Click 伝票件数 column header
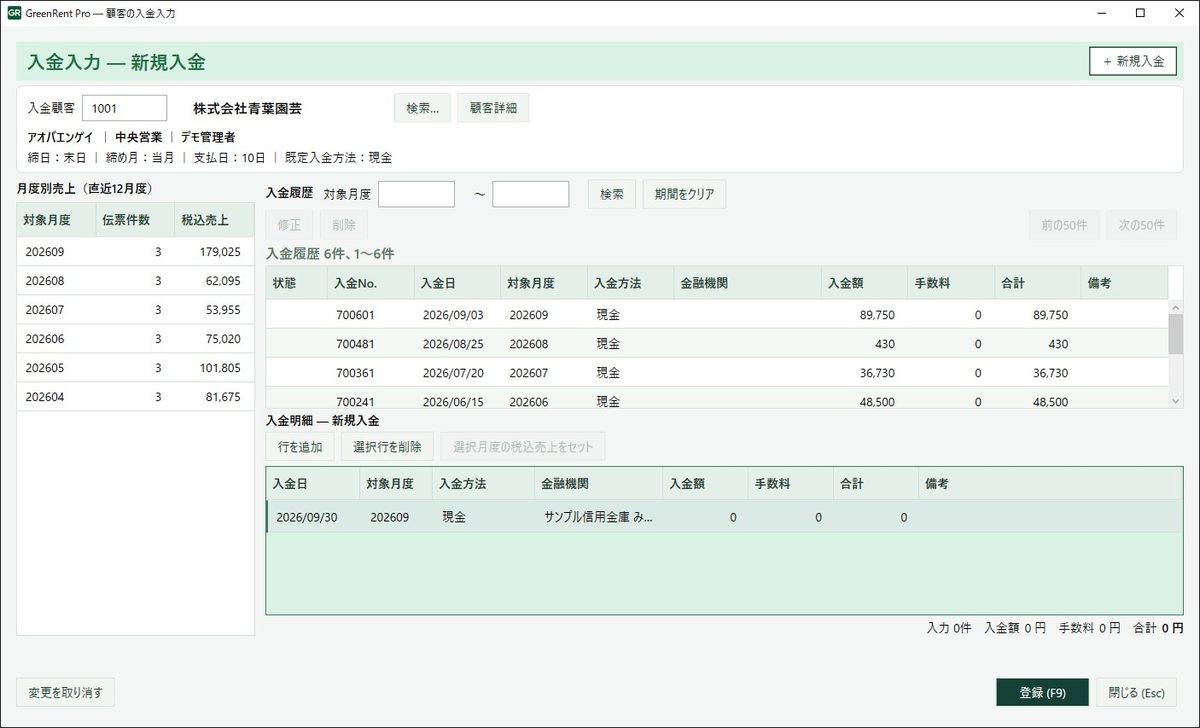Screen dimensions: 1200x728 coord(134,219)
